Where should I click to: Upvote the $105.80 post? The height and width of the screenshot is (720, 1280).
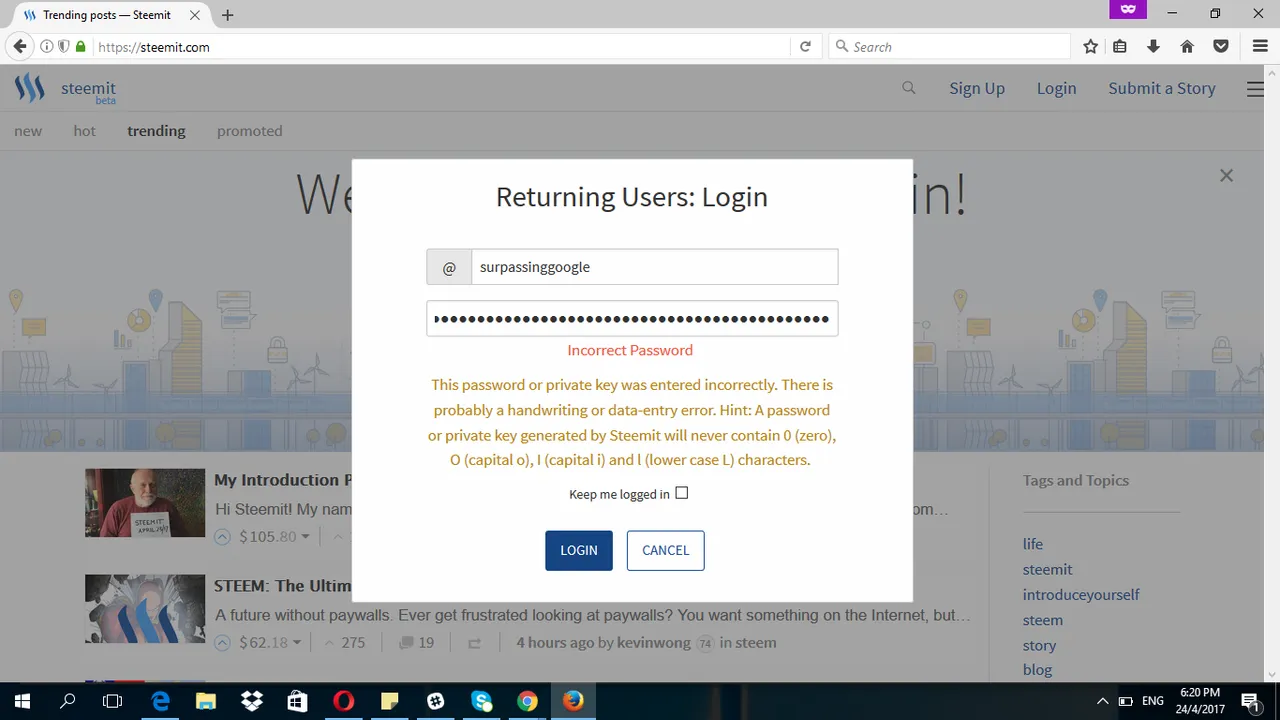click(x=223, y=537)
